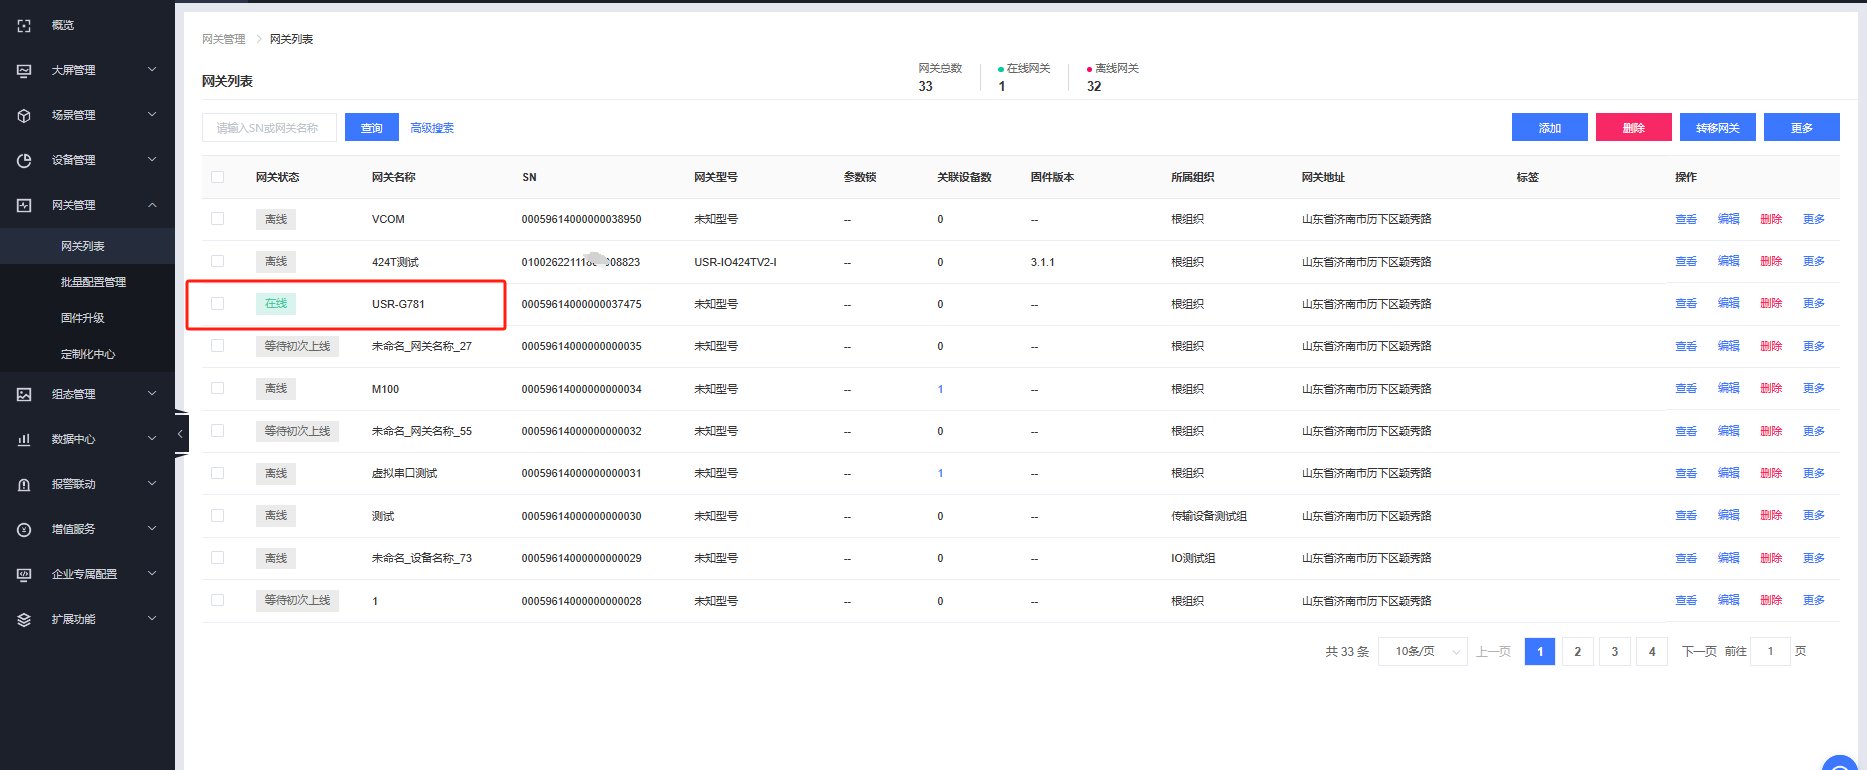Click the 数据中心 bar chart icon
This screenshot has width=1867, height=770.
pyautogui.click(x=24, y=439)
